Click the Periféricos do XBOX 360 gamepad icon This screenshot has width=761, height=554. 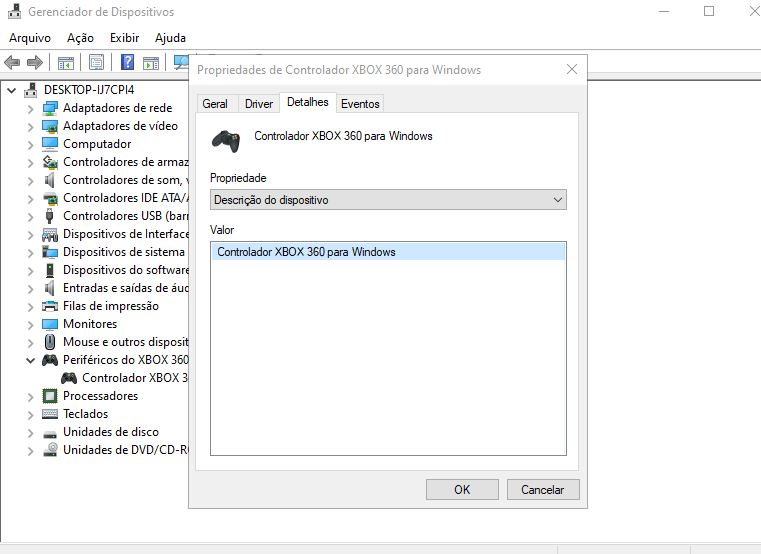50,360
